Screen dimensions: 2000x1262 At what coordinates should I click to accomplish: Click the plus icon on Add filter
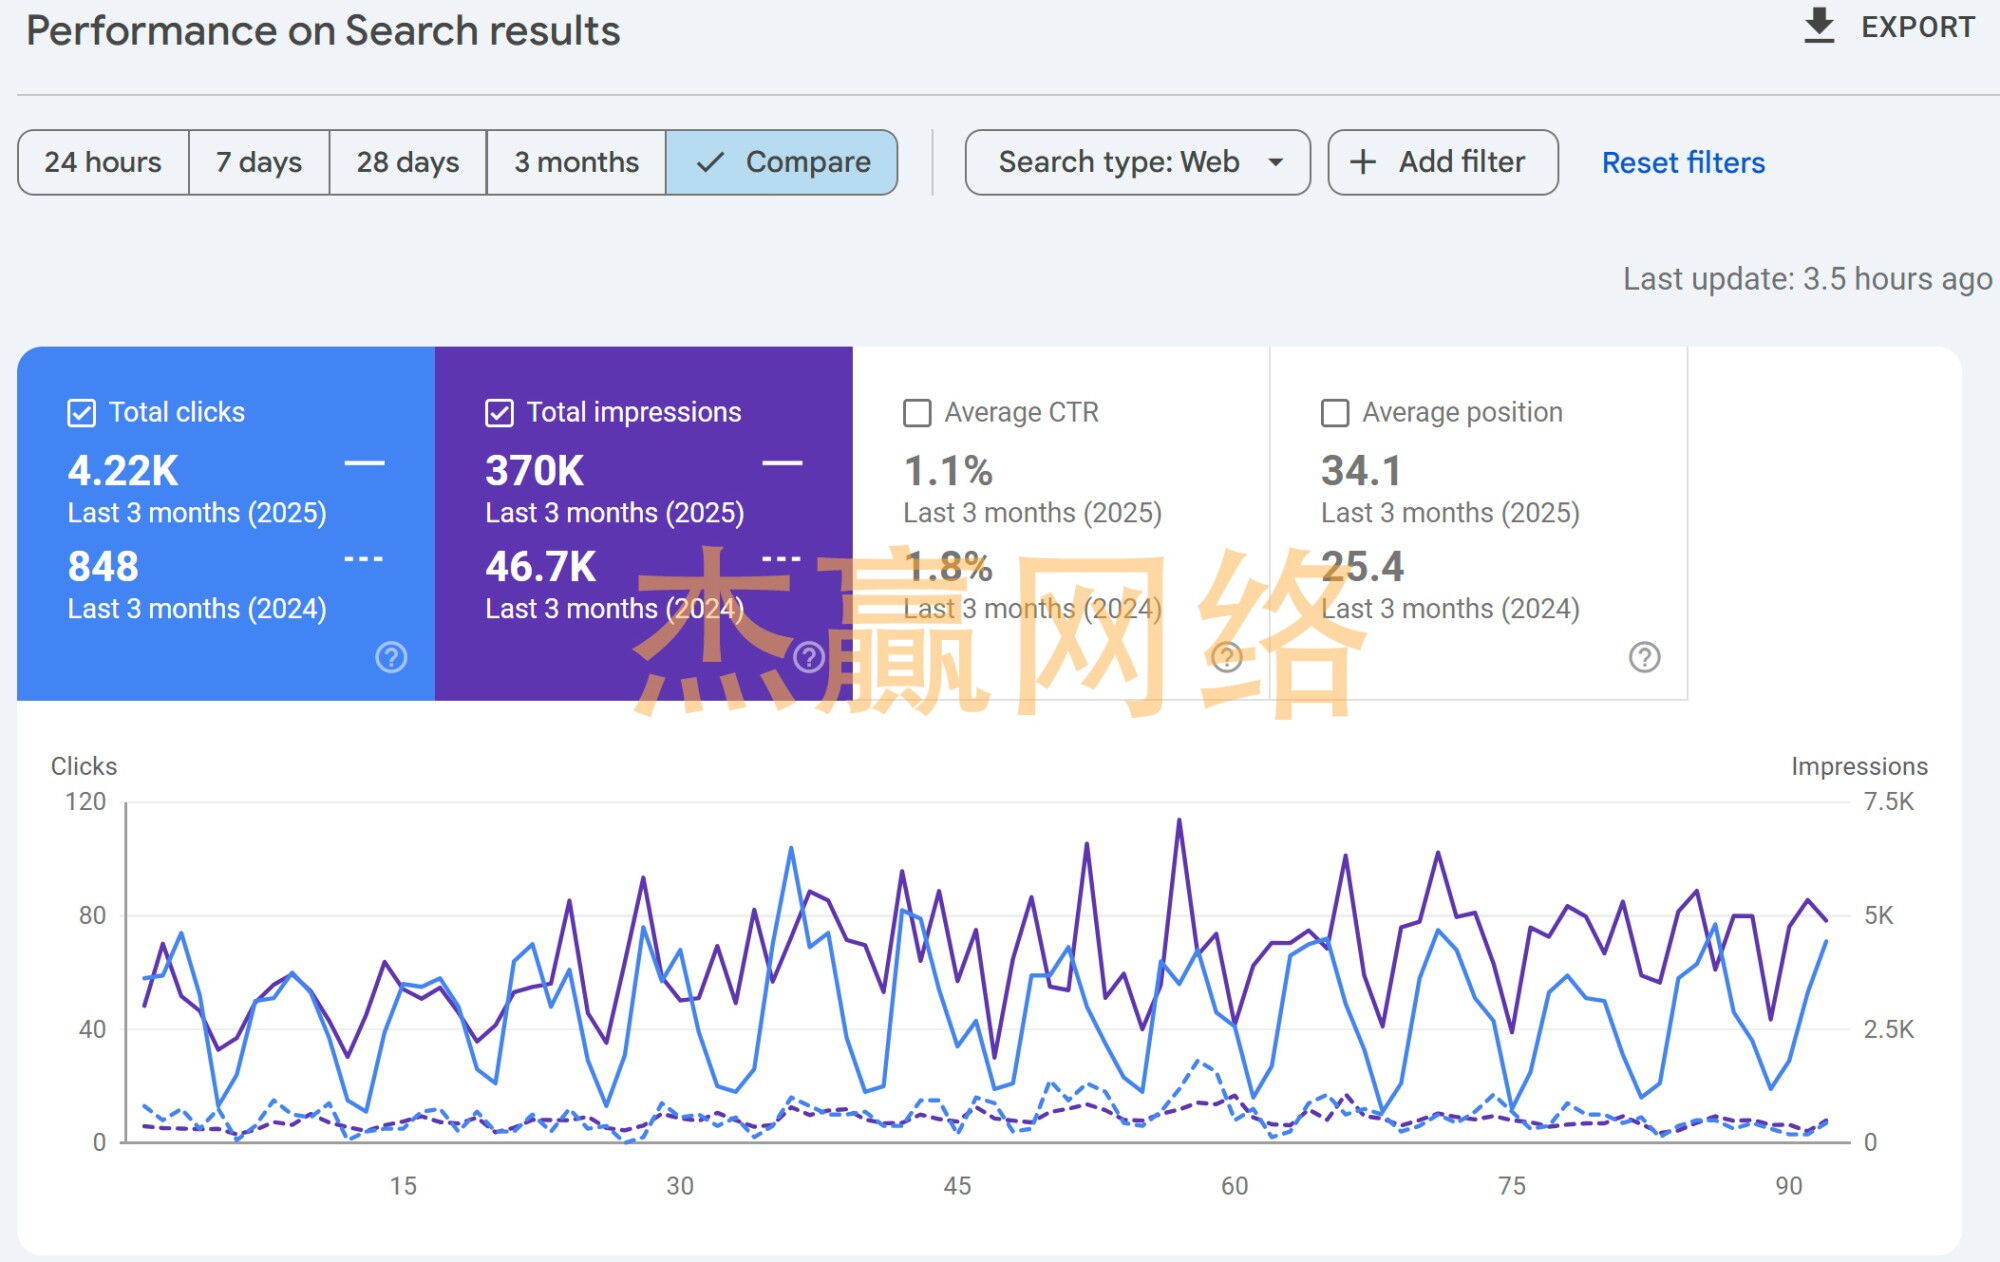[1363, 162]
